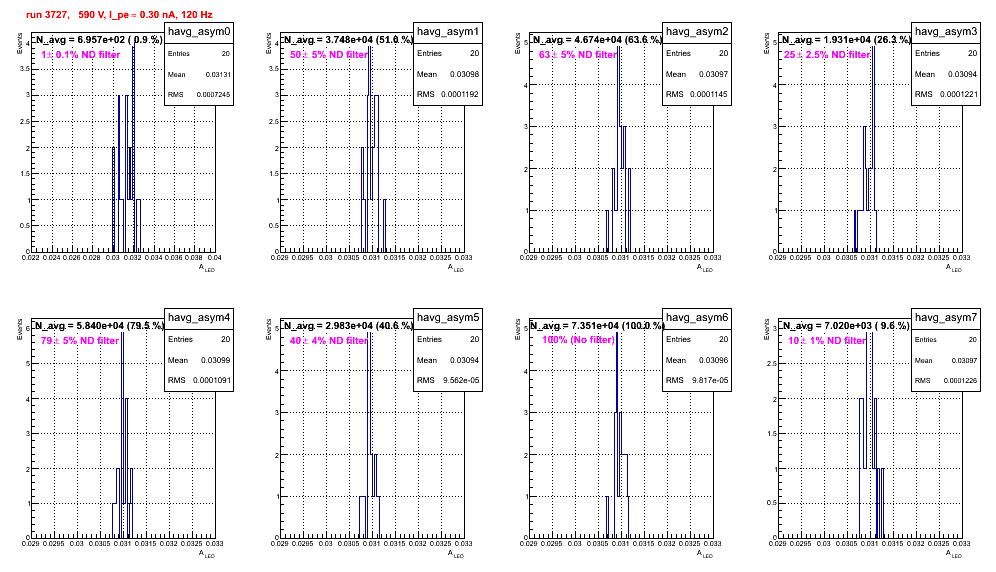Click Entries 20 in havg_asym2 box
The height and width of the screenshot is (572, 996).
(x=697, y=53)
